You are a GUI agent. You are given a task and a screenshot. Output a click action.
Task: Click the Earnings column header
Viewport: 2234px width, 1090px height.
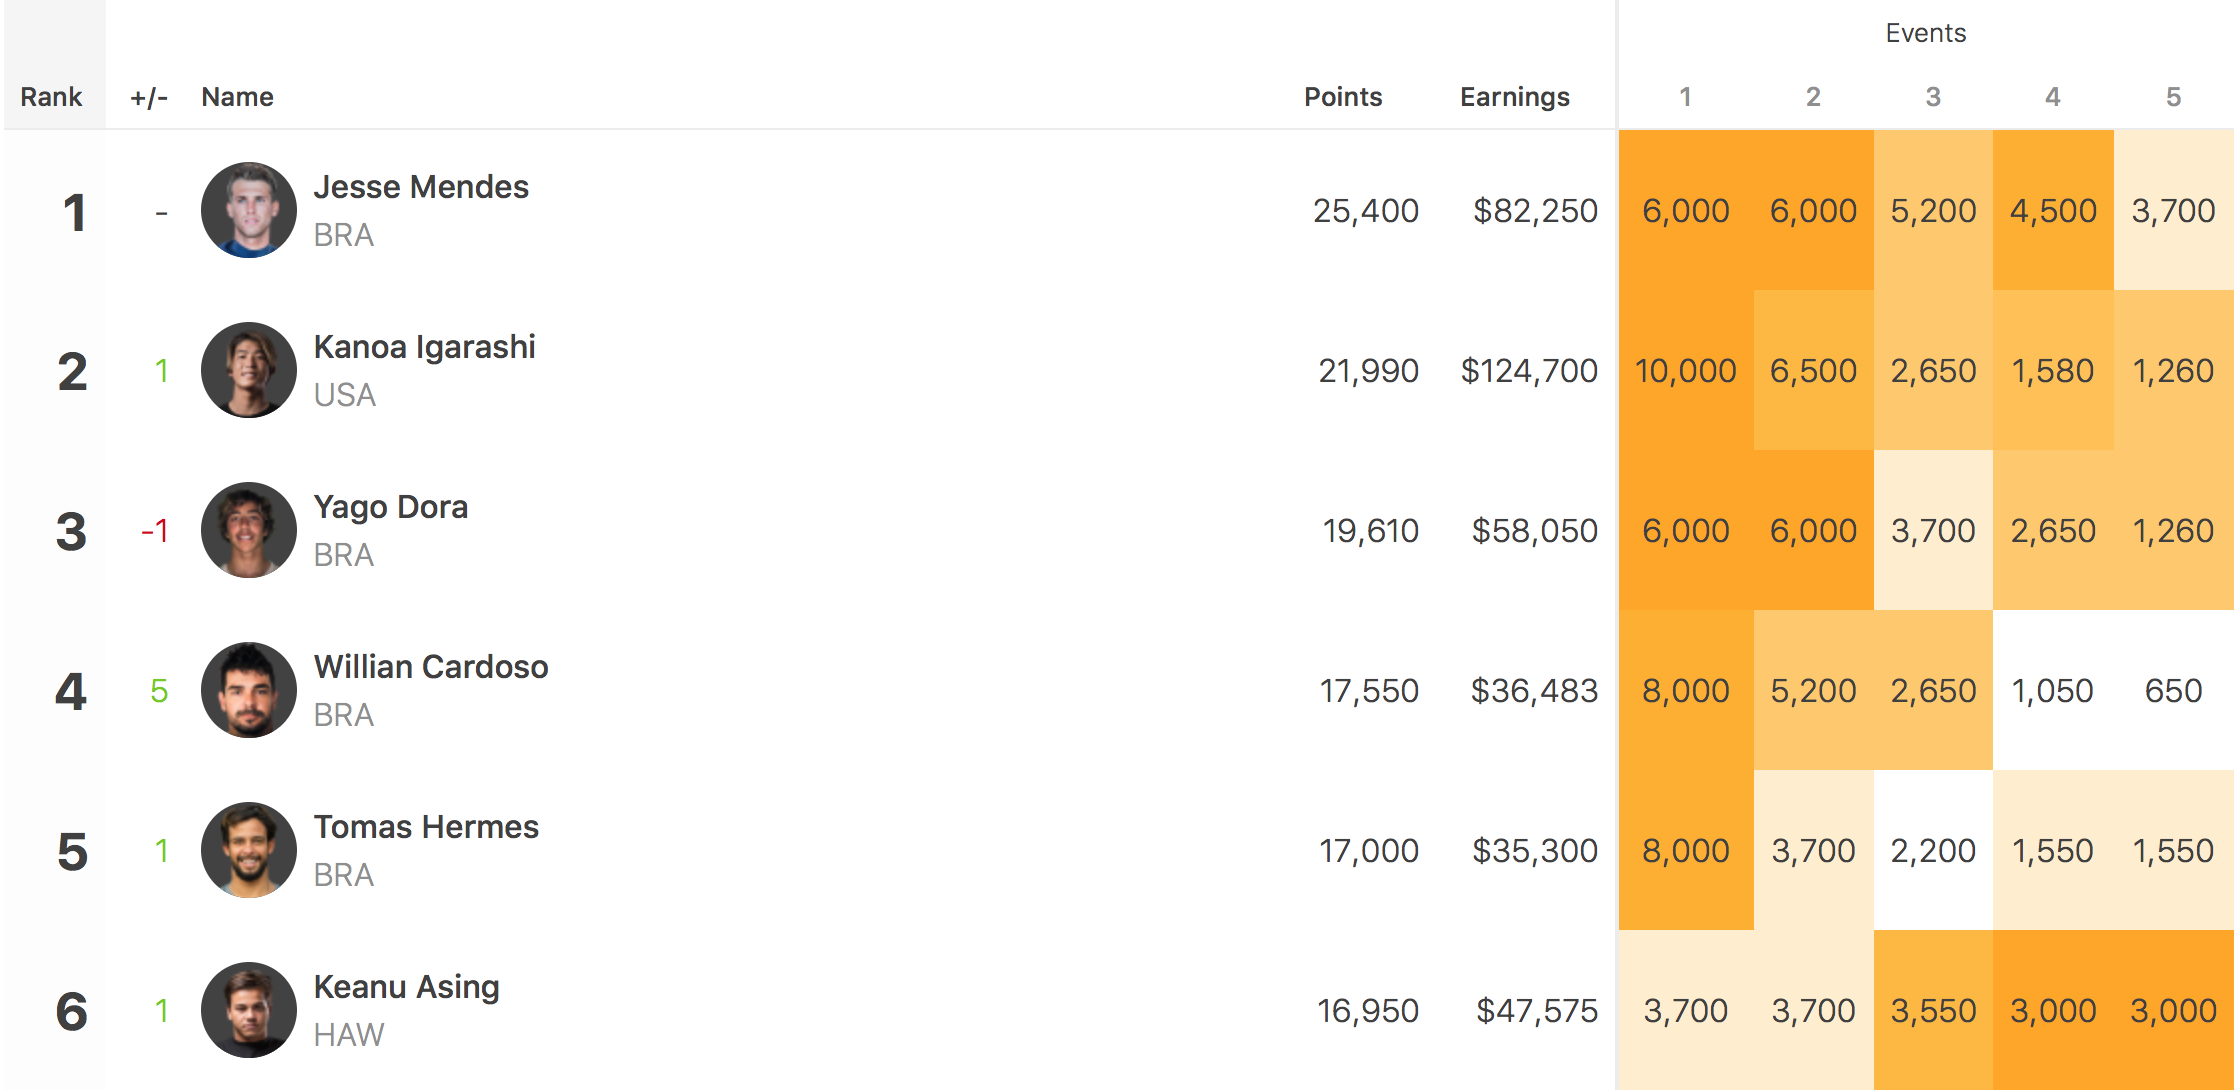click(x=1514, y=97)
